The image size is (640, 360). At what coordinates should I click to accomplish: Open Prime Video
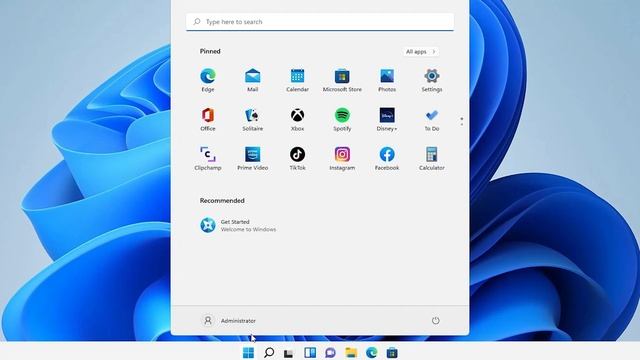(253, 158)
